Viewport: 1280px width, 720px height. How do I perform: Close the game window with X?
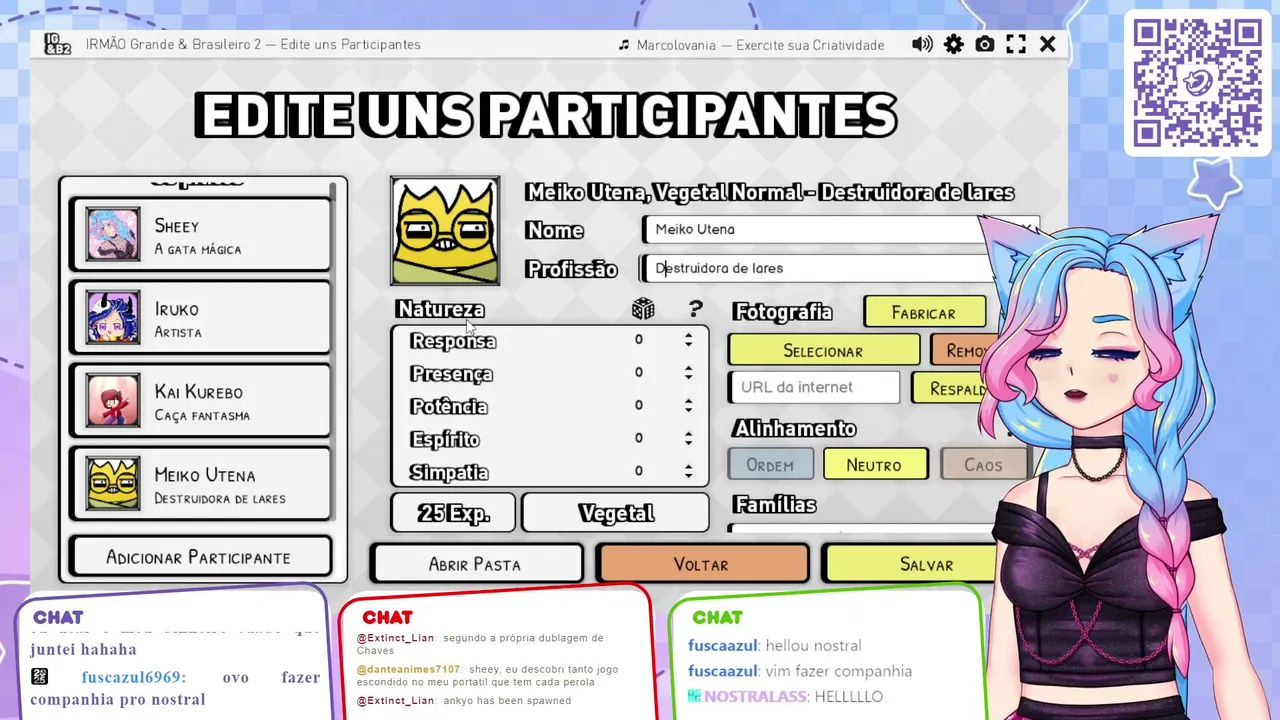(1048, 44)
